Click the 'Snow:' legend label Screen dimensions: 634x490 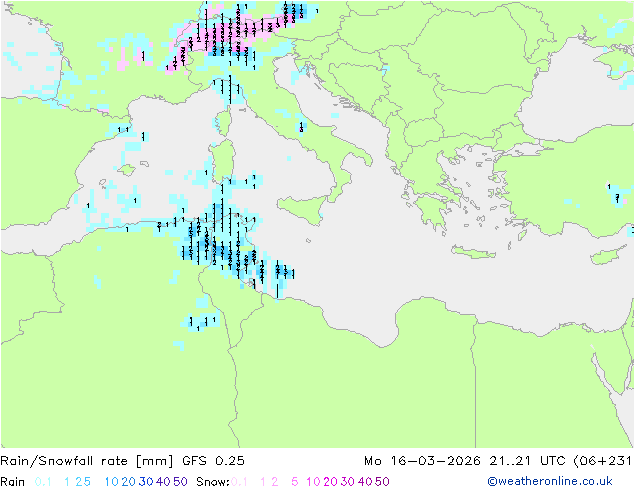point(213,482)
